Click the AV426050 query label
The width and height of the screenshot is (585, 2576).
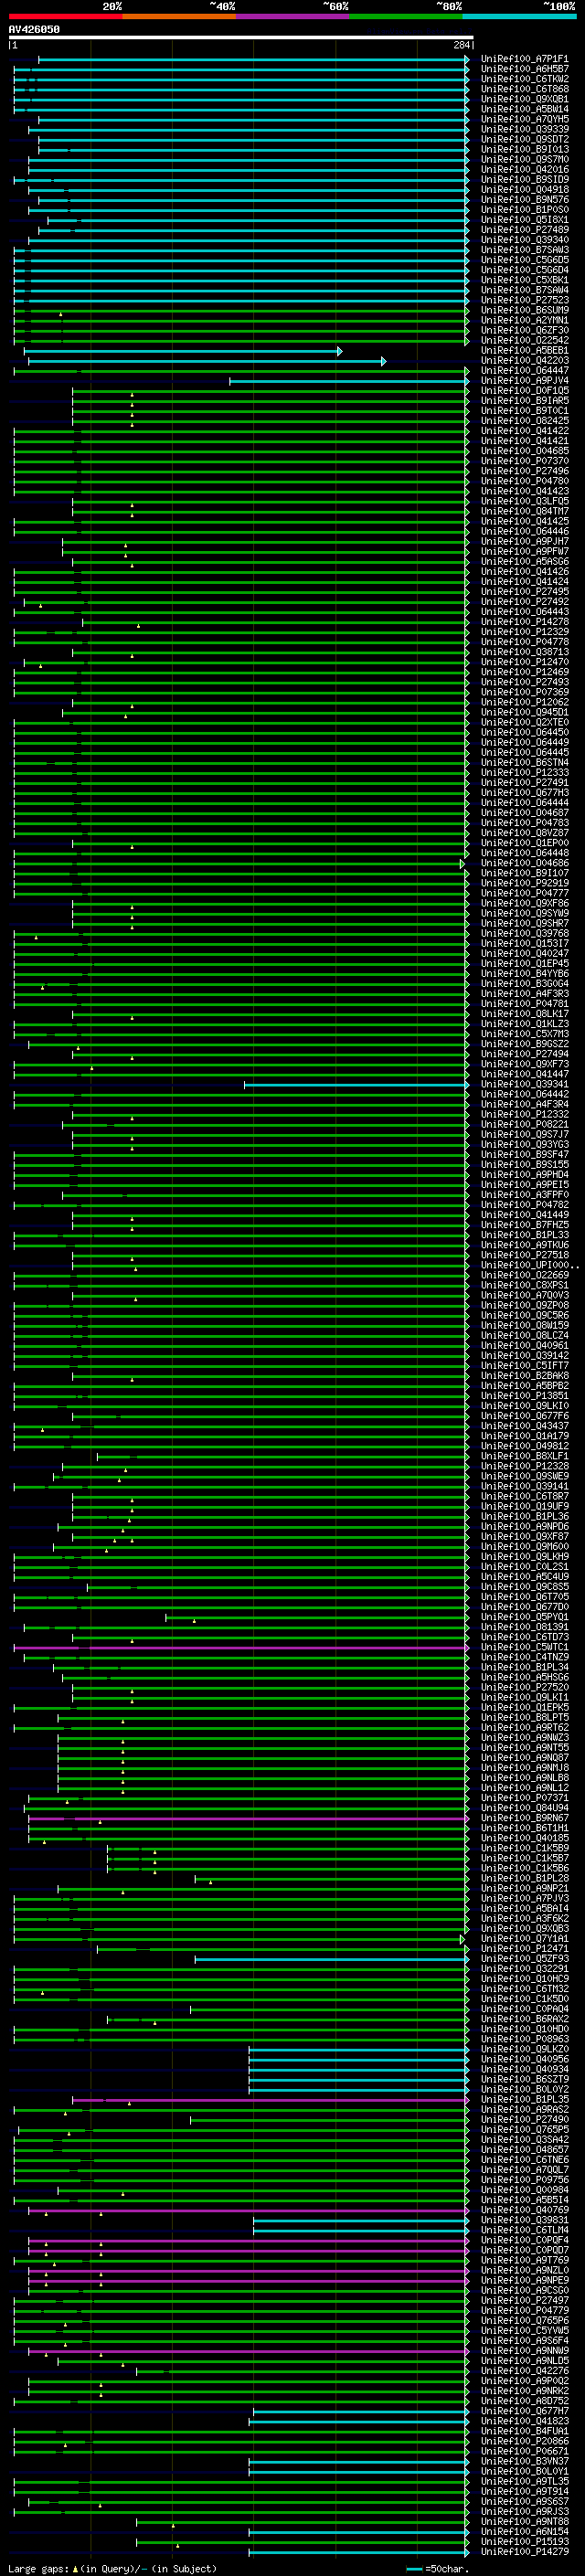pyautogui.click(x=34, y=30)
